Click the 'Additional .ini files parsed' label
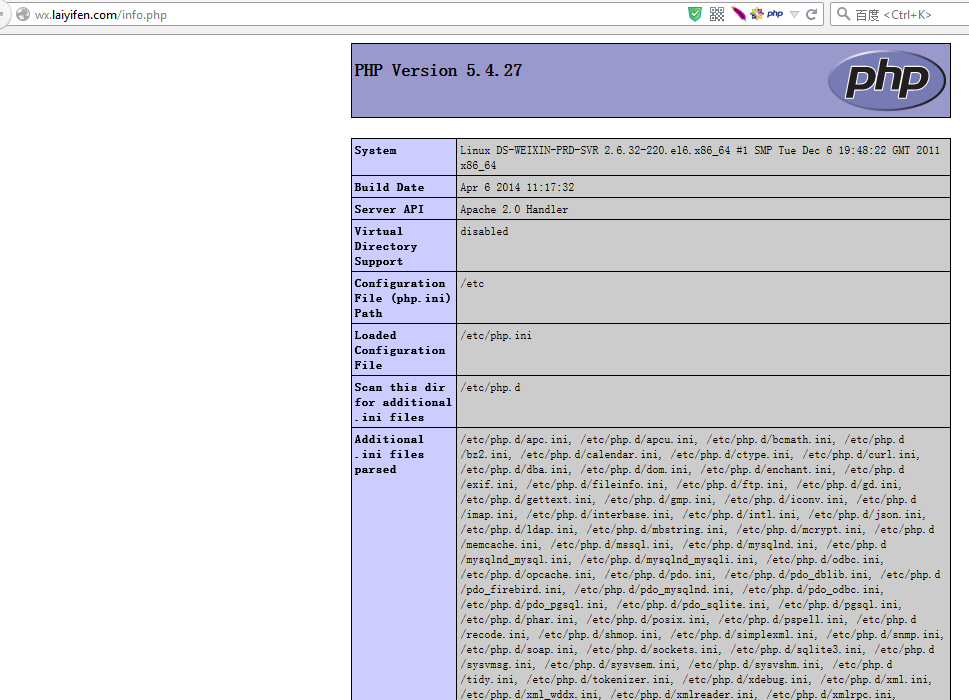Screen dimensions: 969x700 pos(389,454)
